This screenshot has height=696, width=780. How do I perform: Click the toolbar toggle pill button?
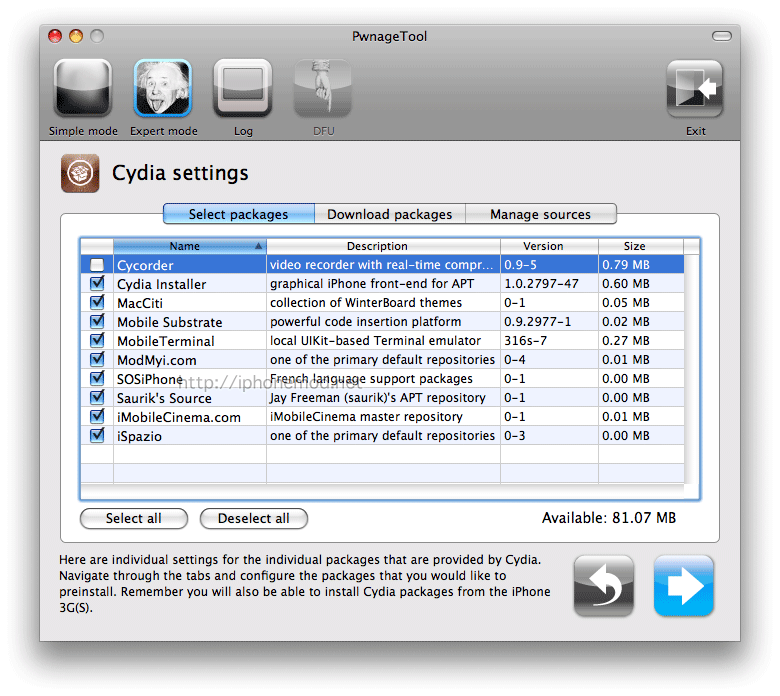(722, 36)
